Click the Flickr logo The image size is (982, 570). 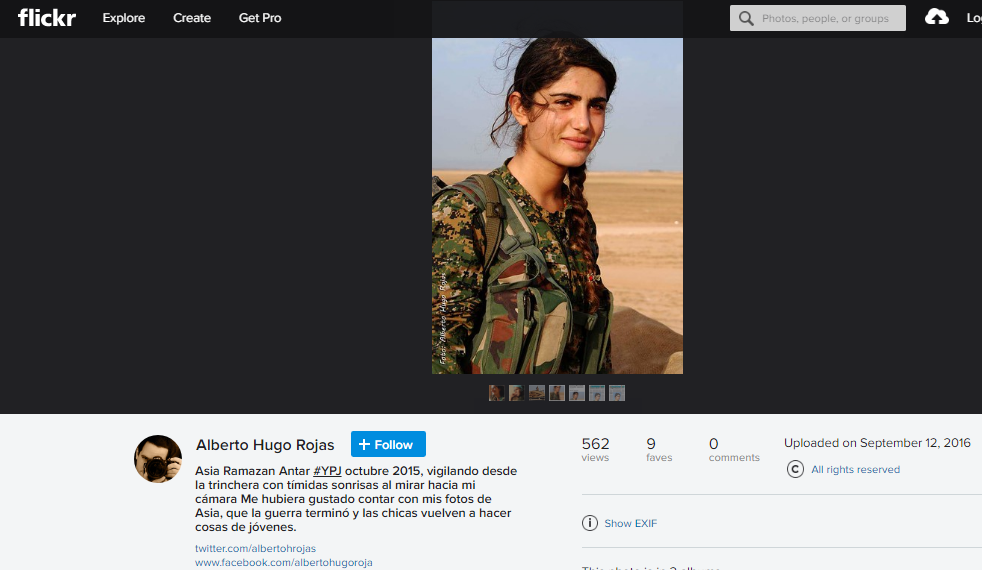click(x=47, y=18)
